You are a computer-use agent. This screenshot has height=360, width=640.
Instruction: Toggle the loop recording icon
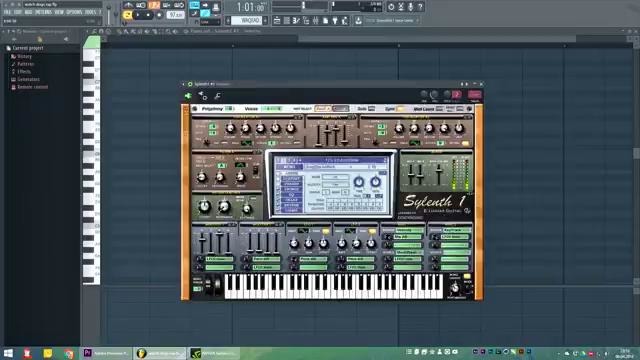click(x=179, y=5)
